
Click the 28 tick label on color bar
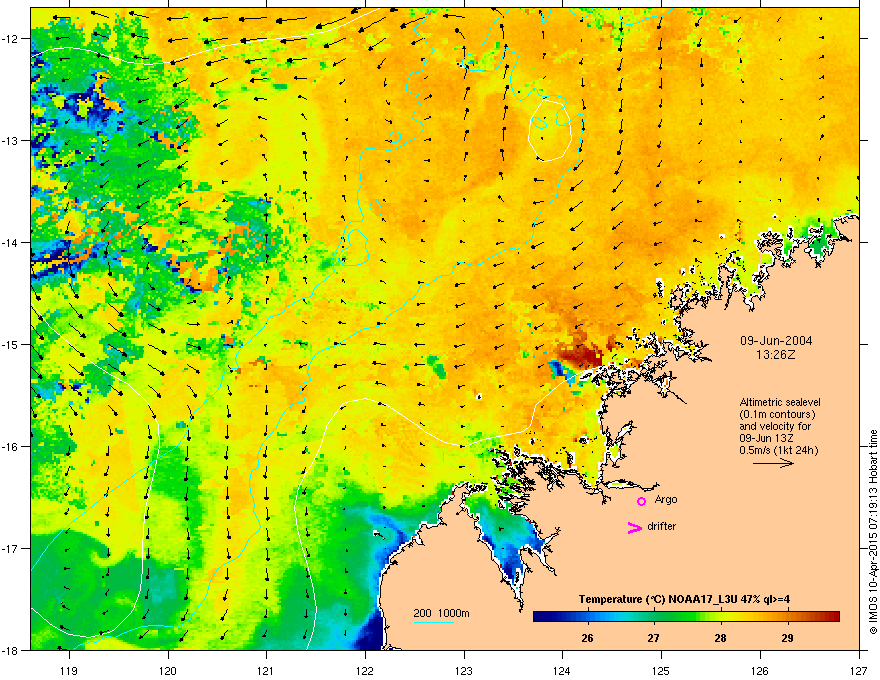(720, 638)
